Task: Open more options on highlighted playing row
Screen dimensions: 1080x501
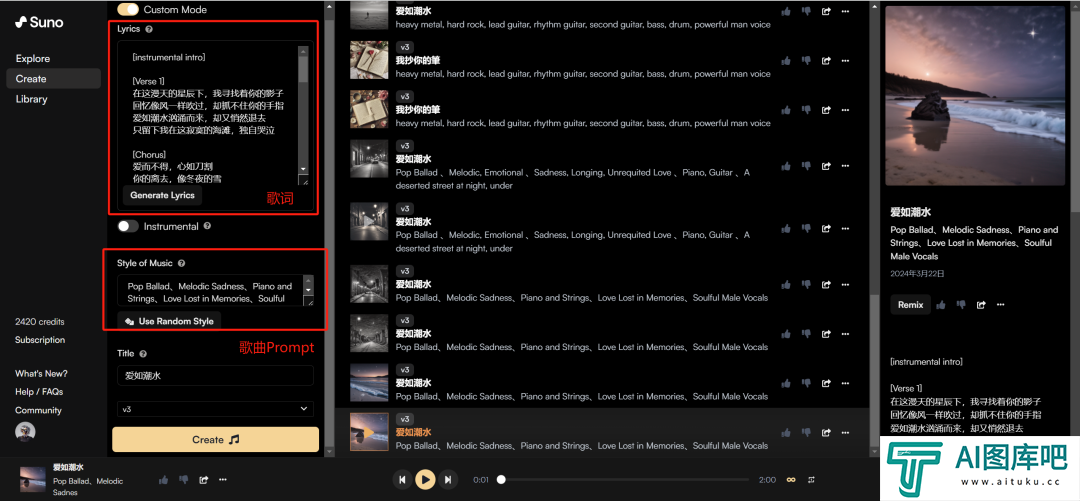Action: pos(846,433)
